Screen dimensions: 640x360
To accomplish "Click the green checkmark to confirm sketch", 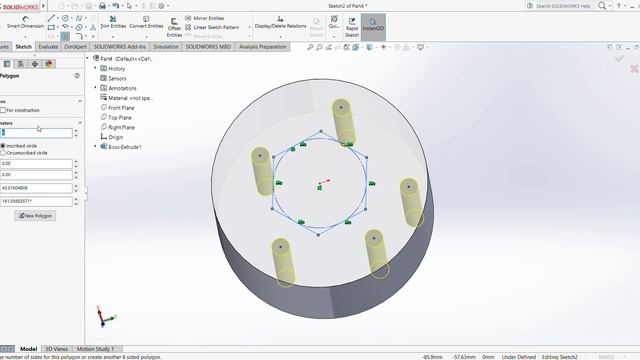I will (x=619, y=59).
